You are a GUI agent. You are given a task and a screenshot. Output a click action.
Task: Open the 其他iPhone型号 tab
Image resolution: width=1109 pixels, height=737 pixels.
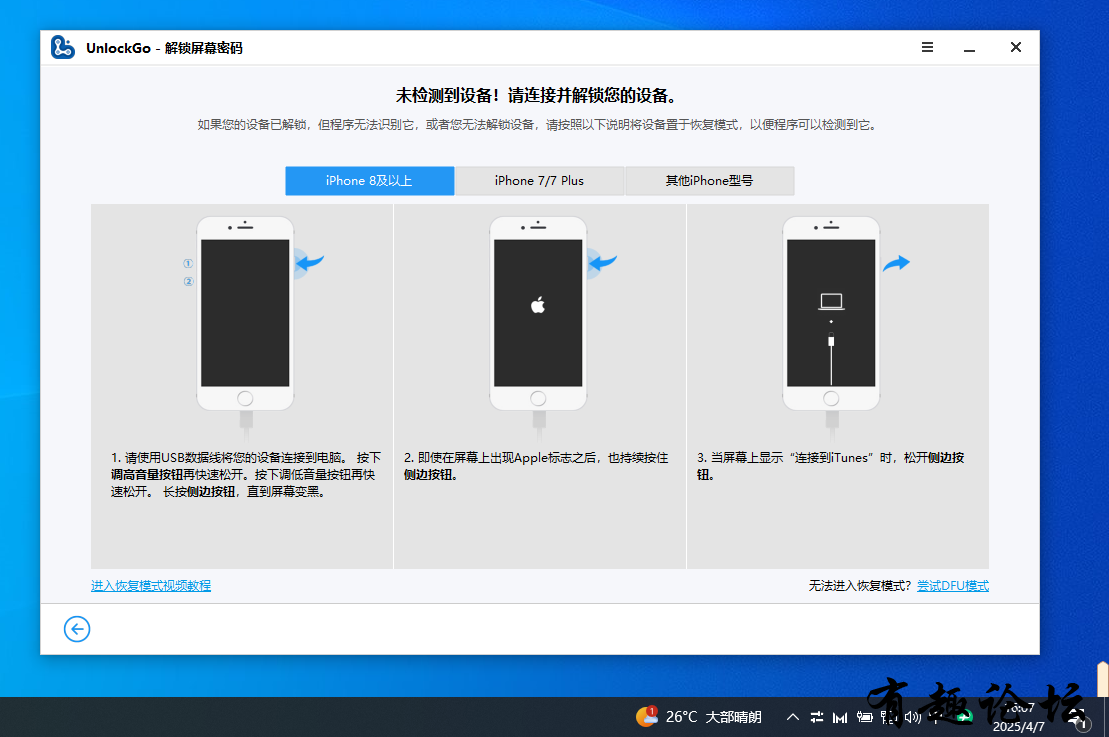709,181
